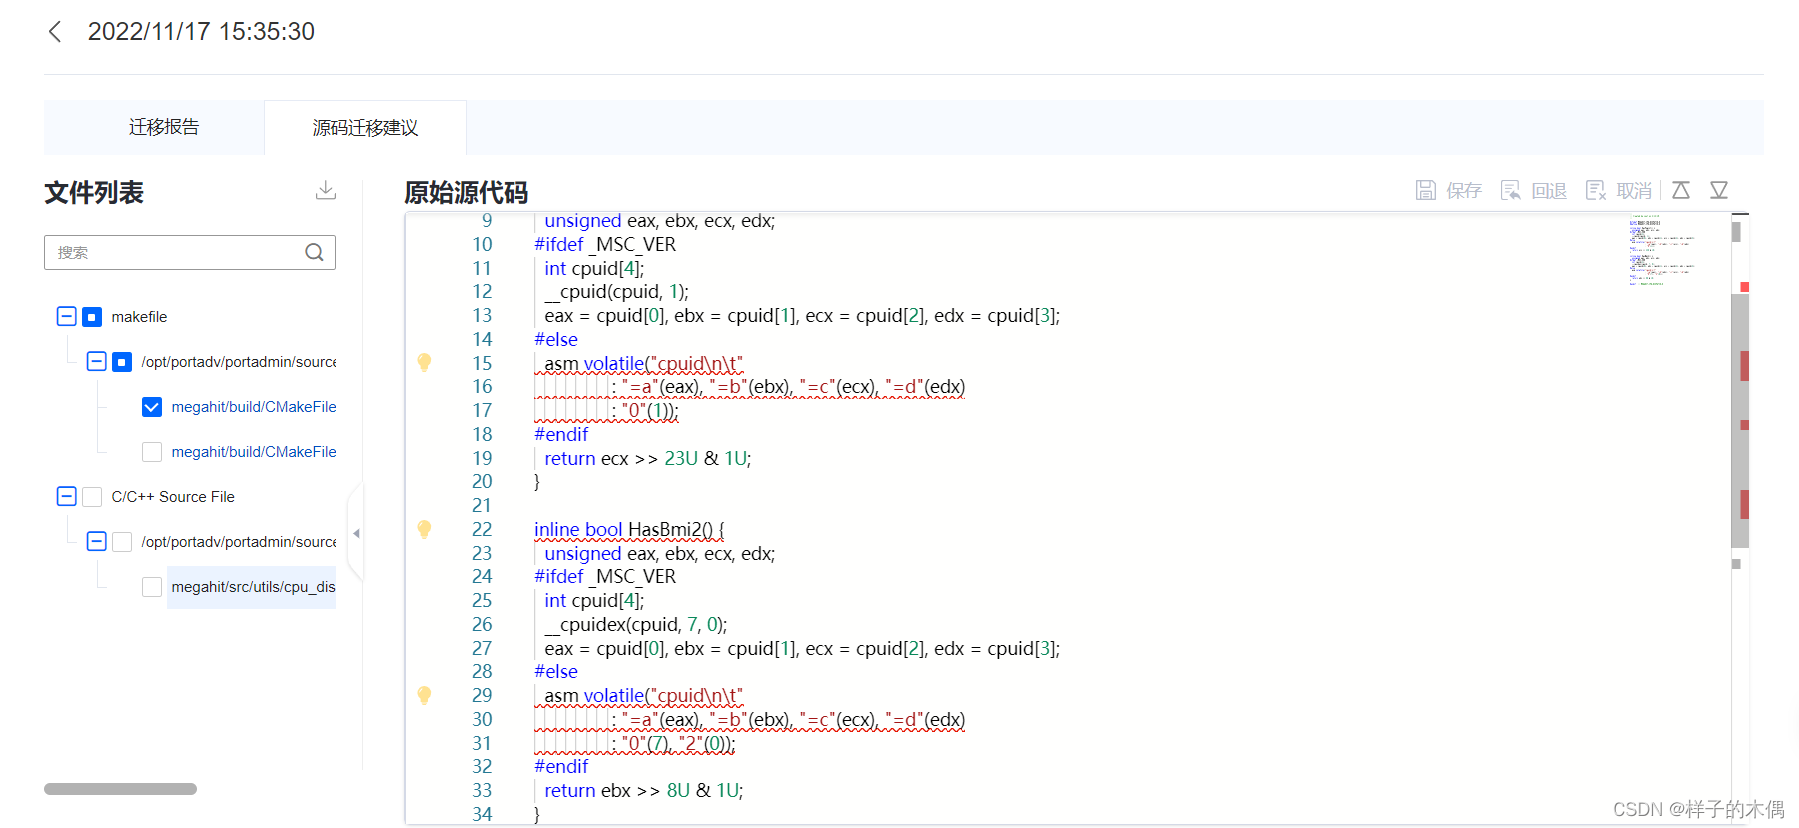Click 'return ebx >> 8U & 1U;' line
Screen dimensions: 1799x828
644,790
